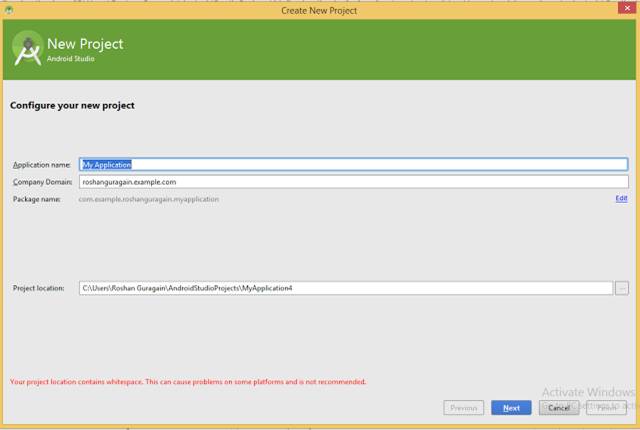Viewport: 640px width, 430px height.
Task: Click the Android Studio logo in header
Action: pyautogui.click(x=28, y=49)
